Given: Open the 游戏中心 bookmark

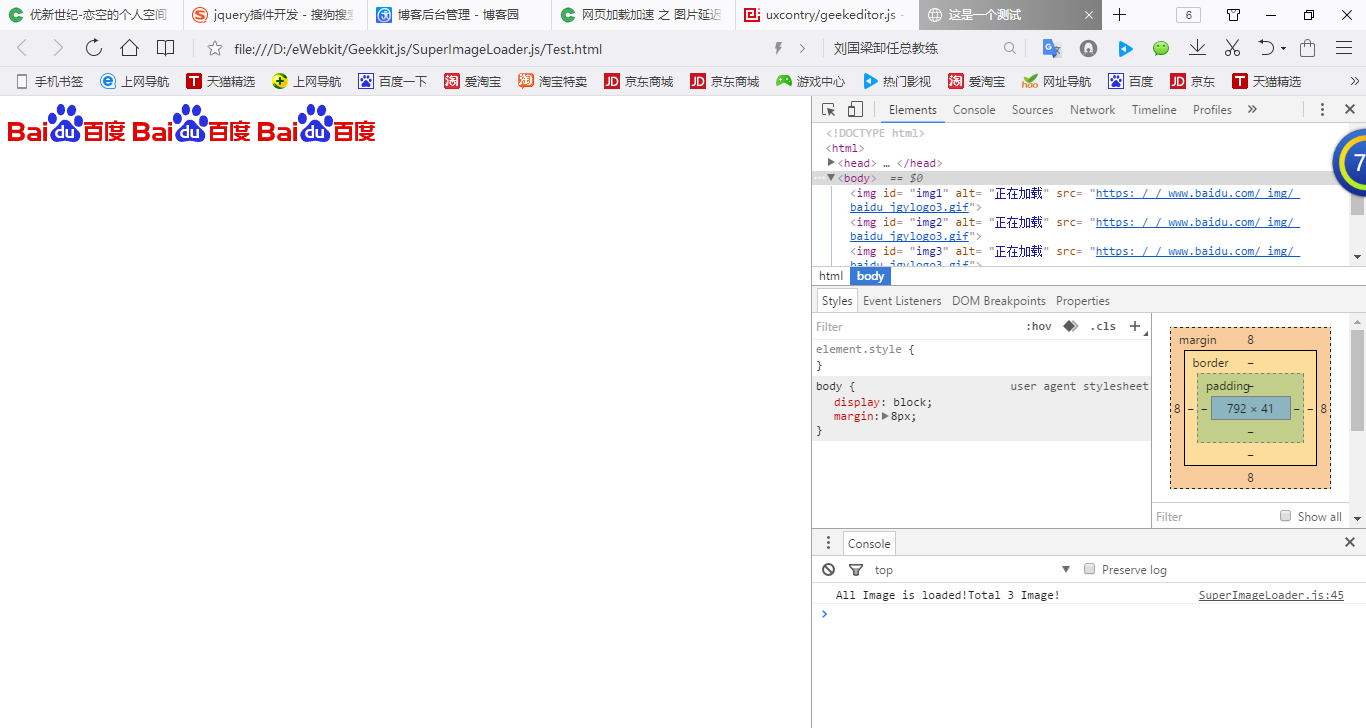Looking at the screenshot, I should [x=810, y=82].
